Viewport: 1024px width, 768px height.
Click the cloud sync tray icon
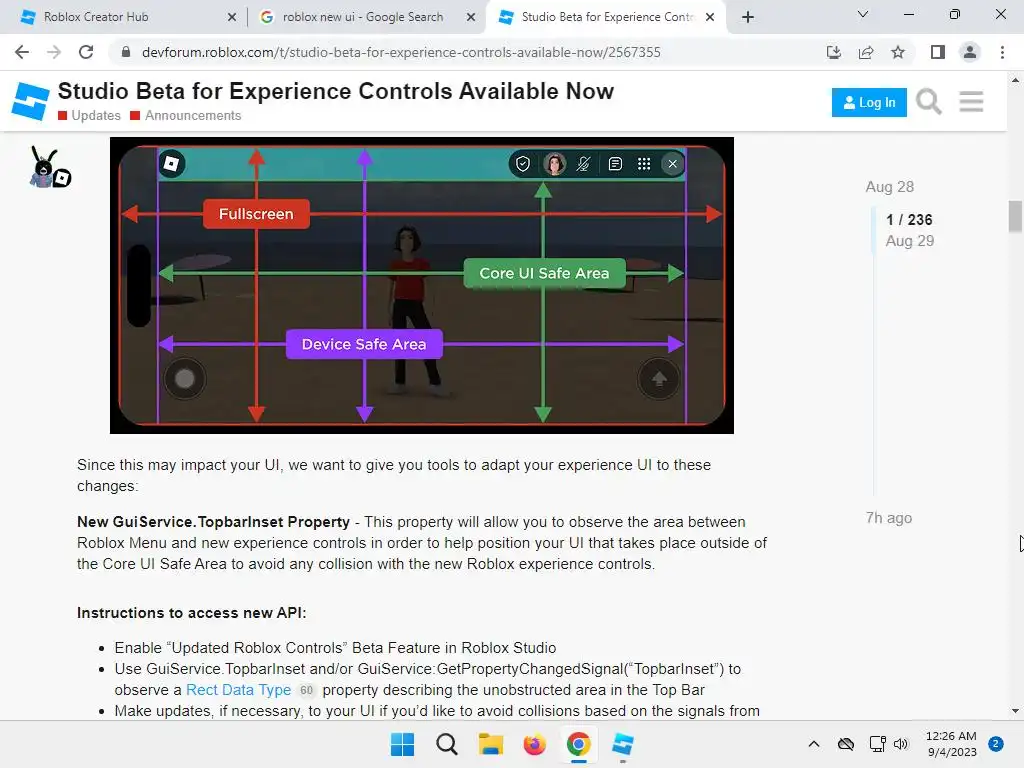click(846, 744)
